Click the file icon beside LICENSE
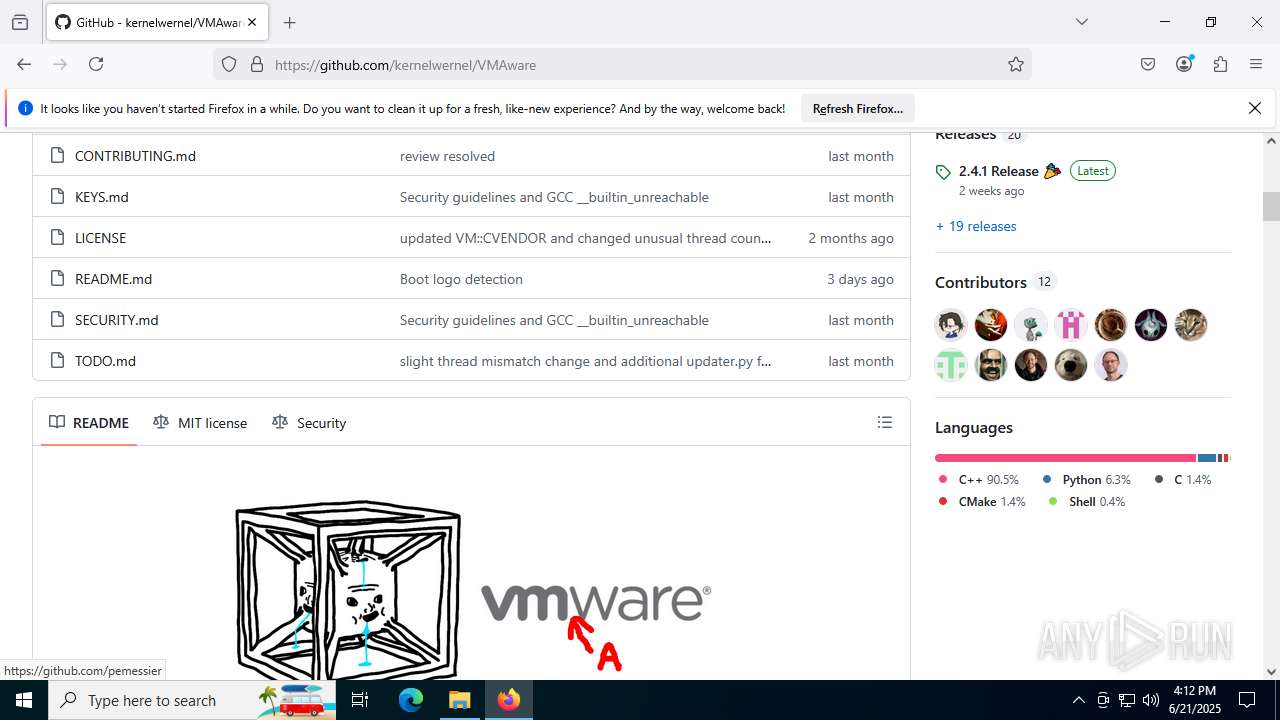Viewport: 1280px width, 720px height. (56, 238)
